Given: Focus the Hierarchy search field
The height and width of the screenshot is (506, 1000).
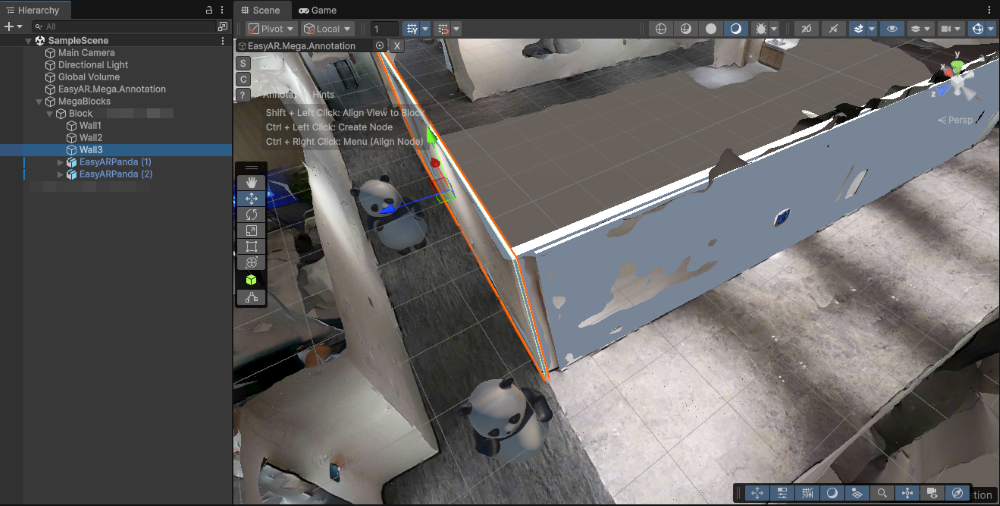Looking at the screenshot, I should point(124,26).
